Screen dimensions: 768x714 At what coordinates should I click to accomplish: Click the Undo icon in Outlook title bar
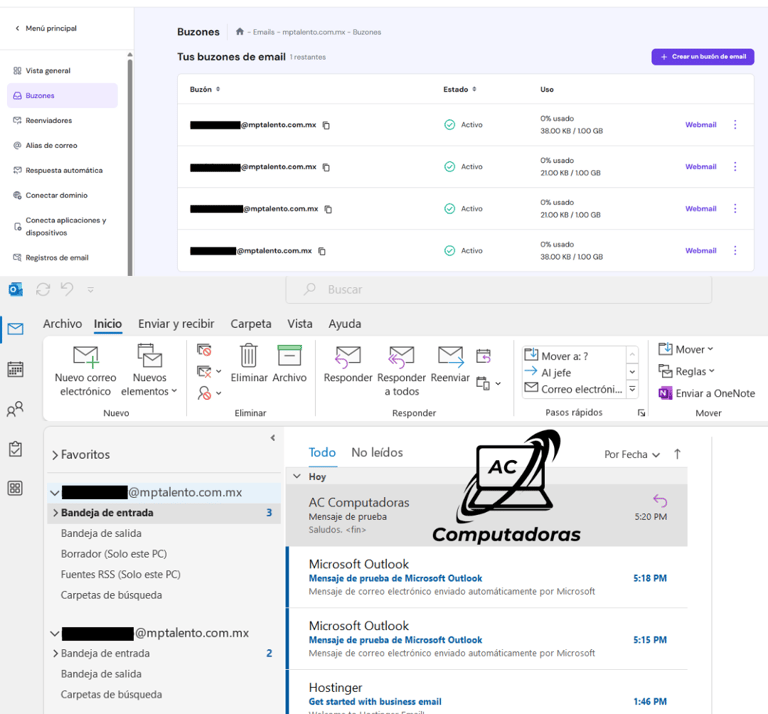67,289
